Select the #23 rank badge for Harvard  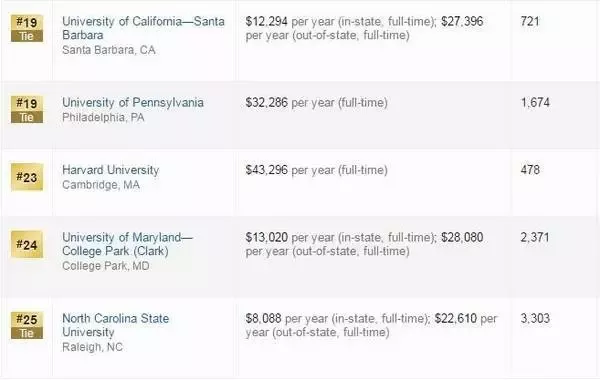pyautogui.click(x=27, y=177)
